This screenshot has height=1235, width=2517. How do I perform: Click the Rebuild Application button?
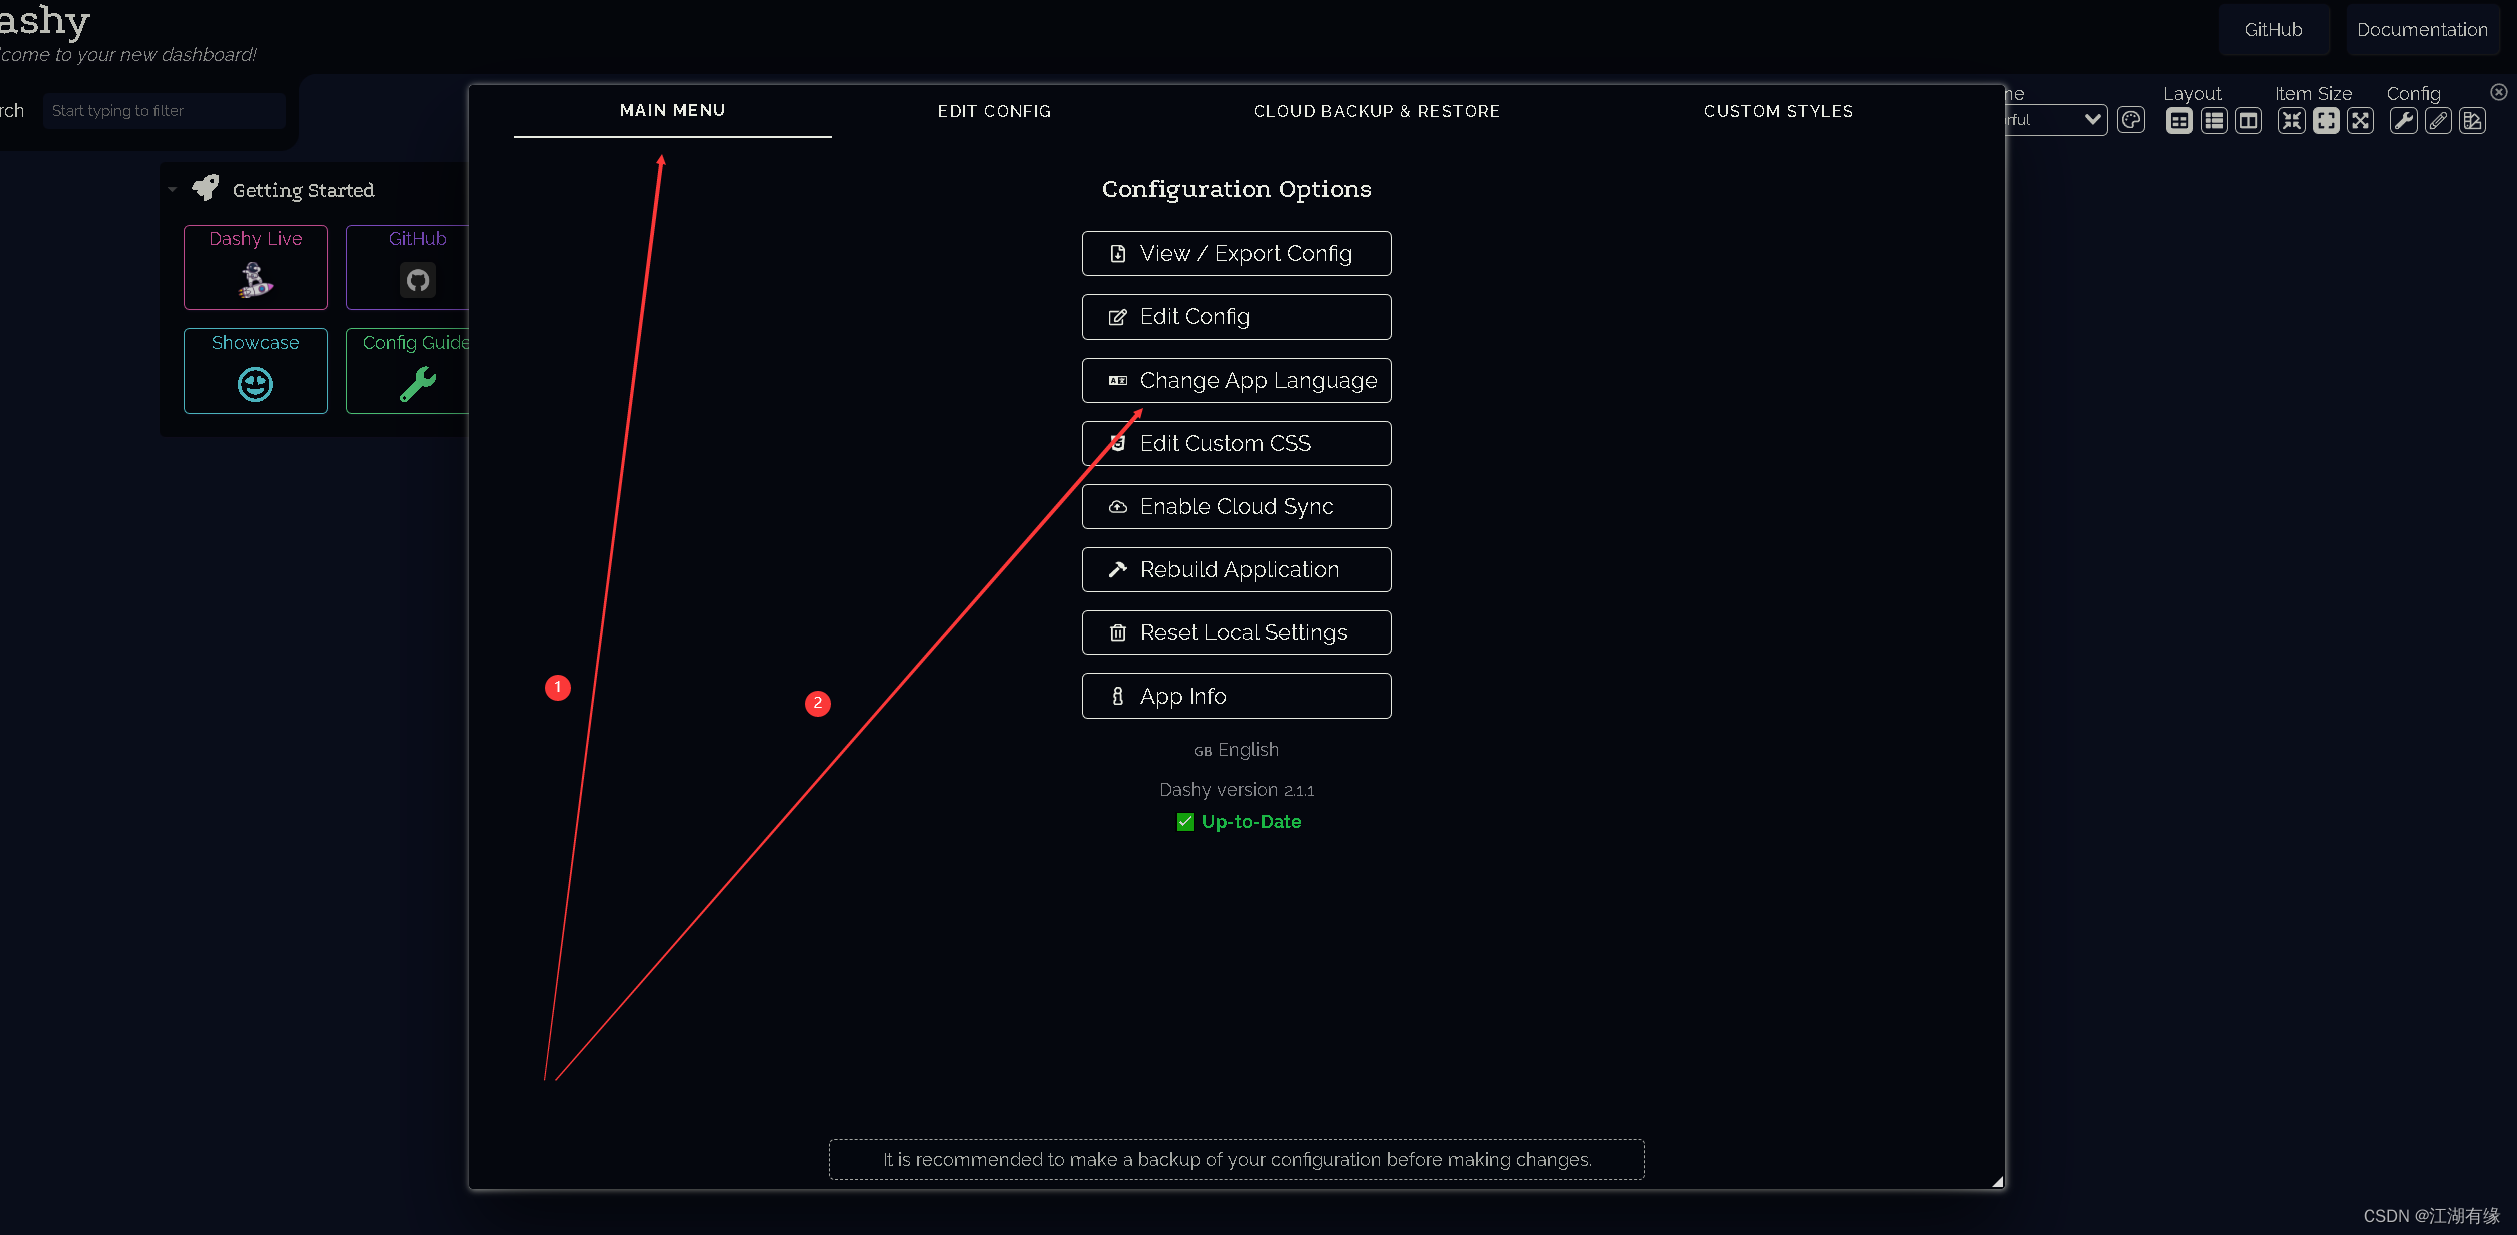[1238, 570]
